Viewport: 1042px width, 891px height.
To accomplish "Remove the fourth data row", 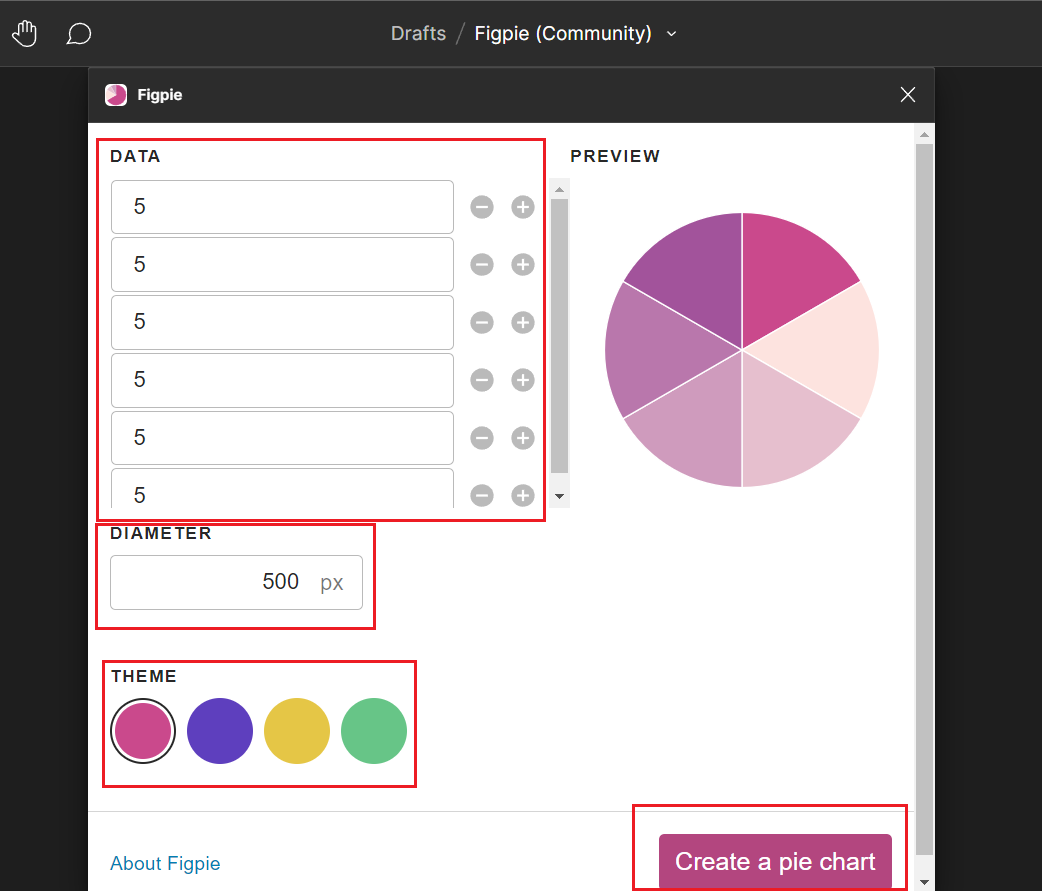I will [x=482, y=380].
